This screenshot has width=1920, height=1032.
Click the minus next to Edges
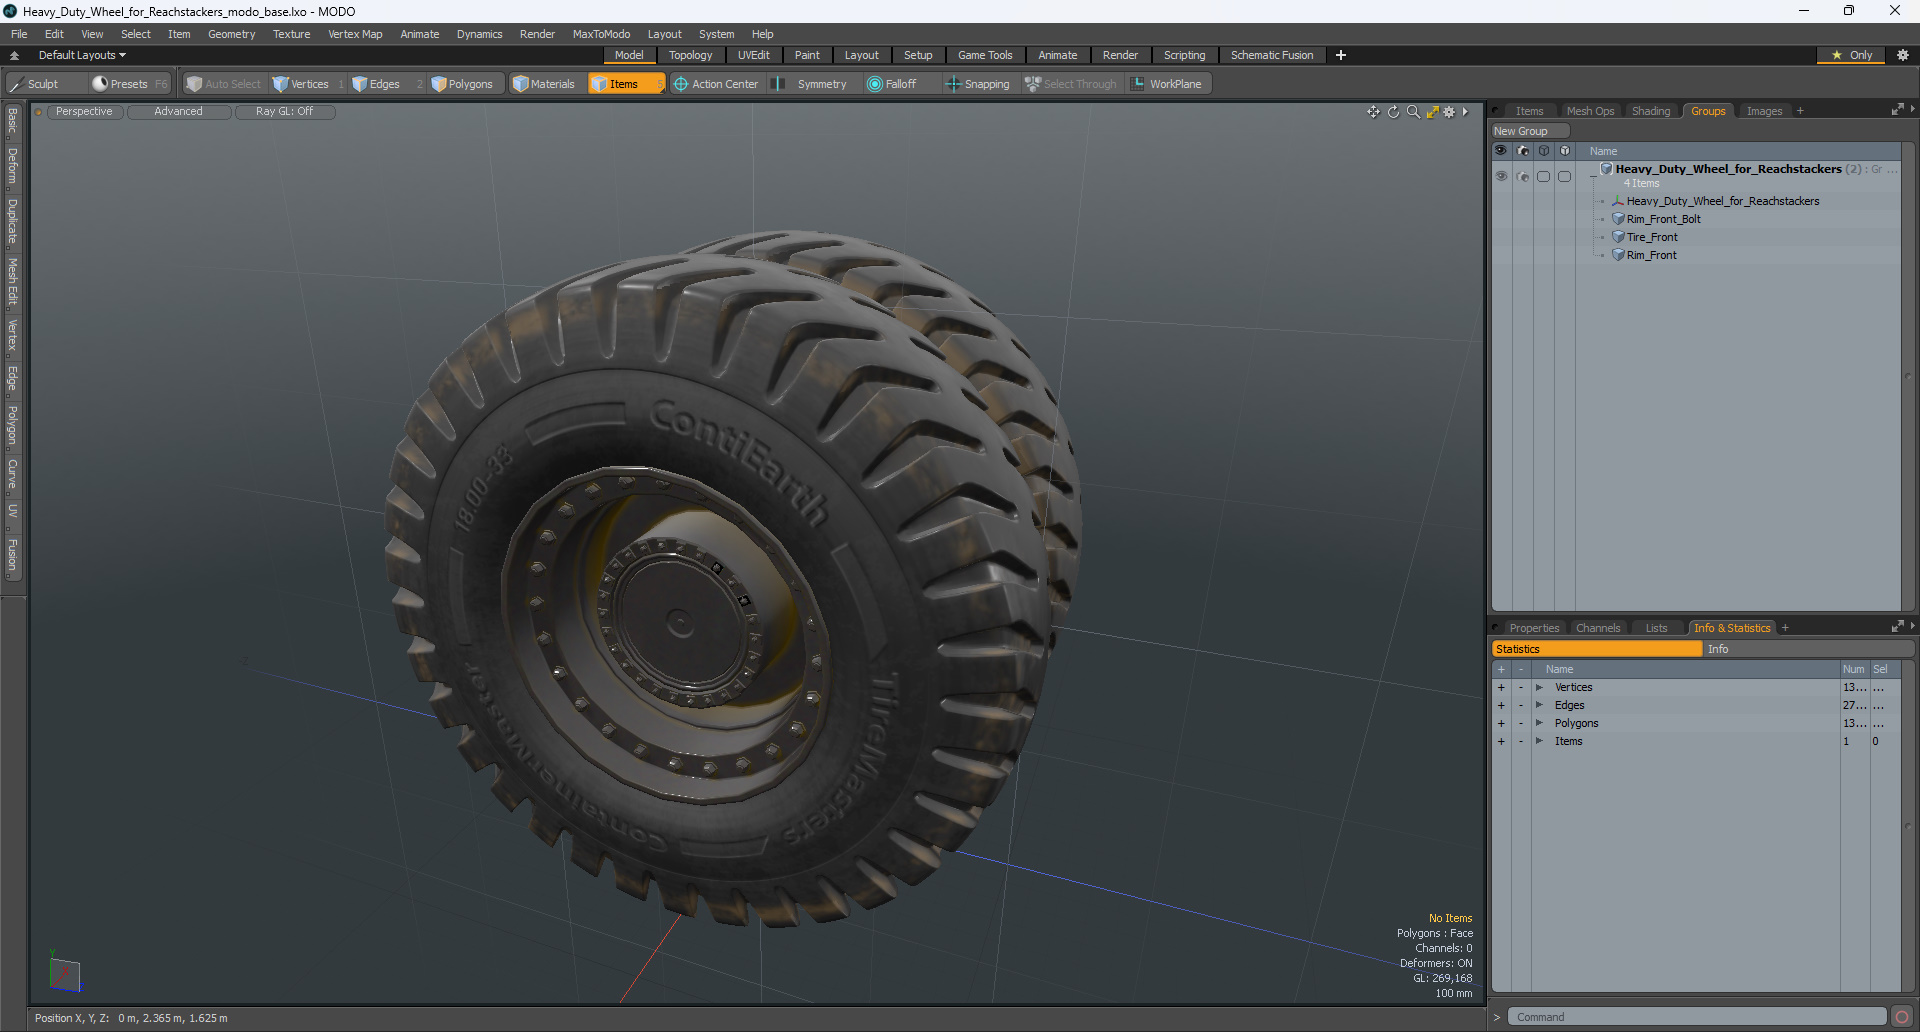(x=1521, y=705)
